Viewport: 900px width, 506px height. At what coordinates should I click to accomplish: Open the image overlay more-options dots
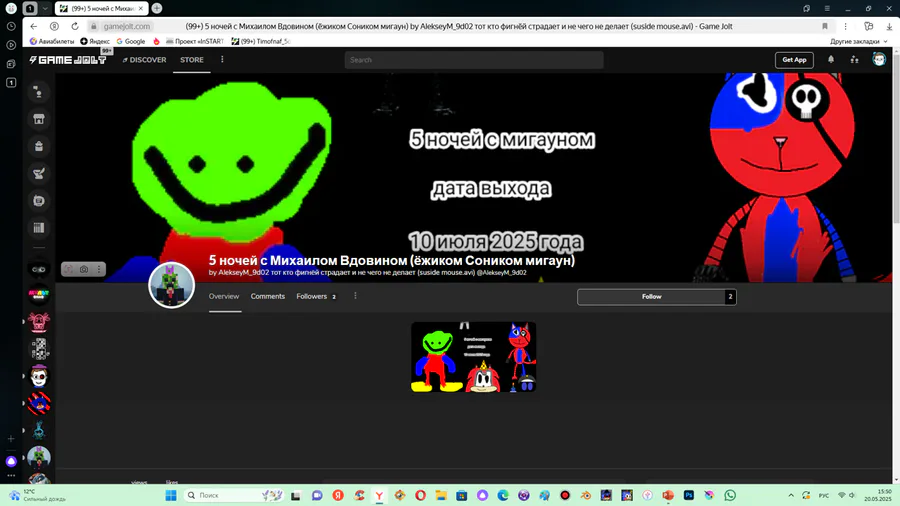(99, 269)
